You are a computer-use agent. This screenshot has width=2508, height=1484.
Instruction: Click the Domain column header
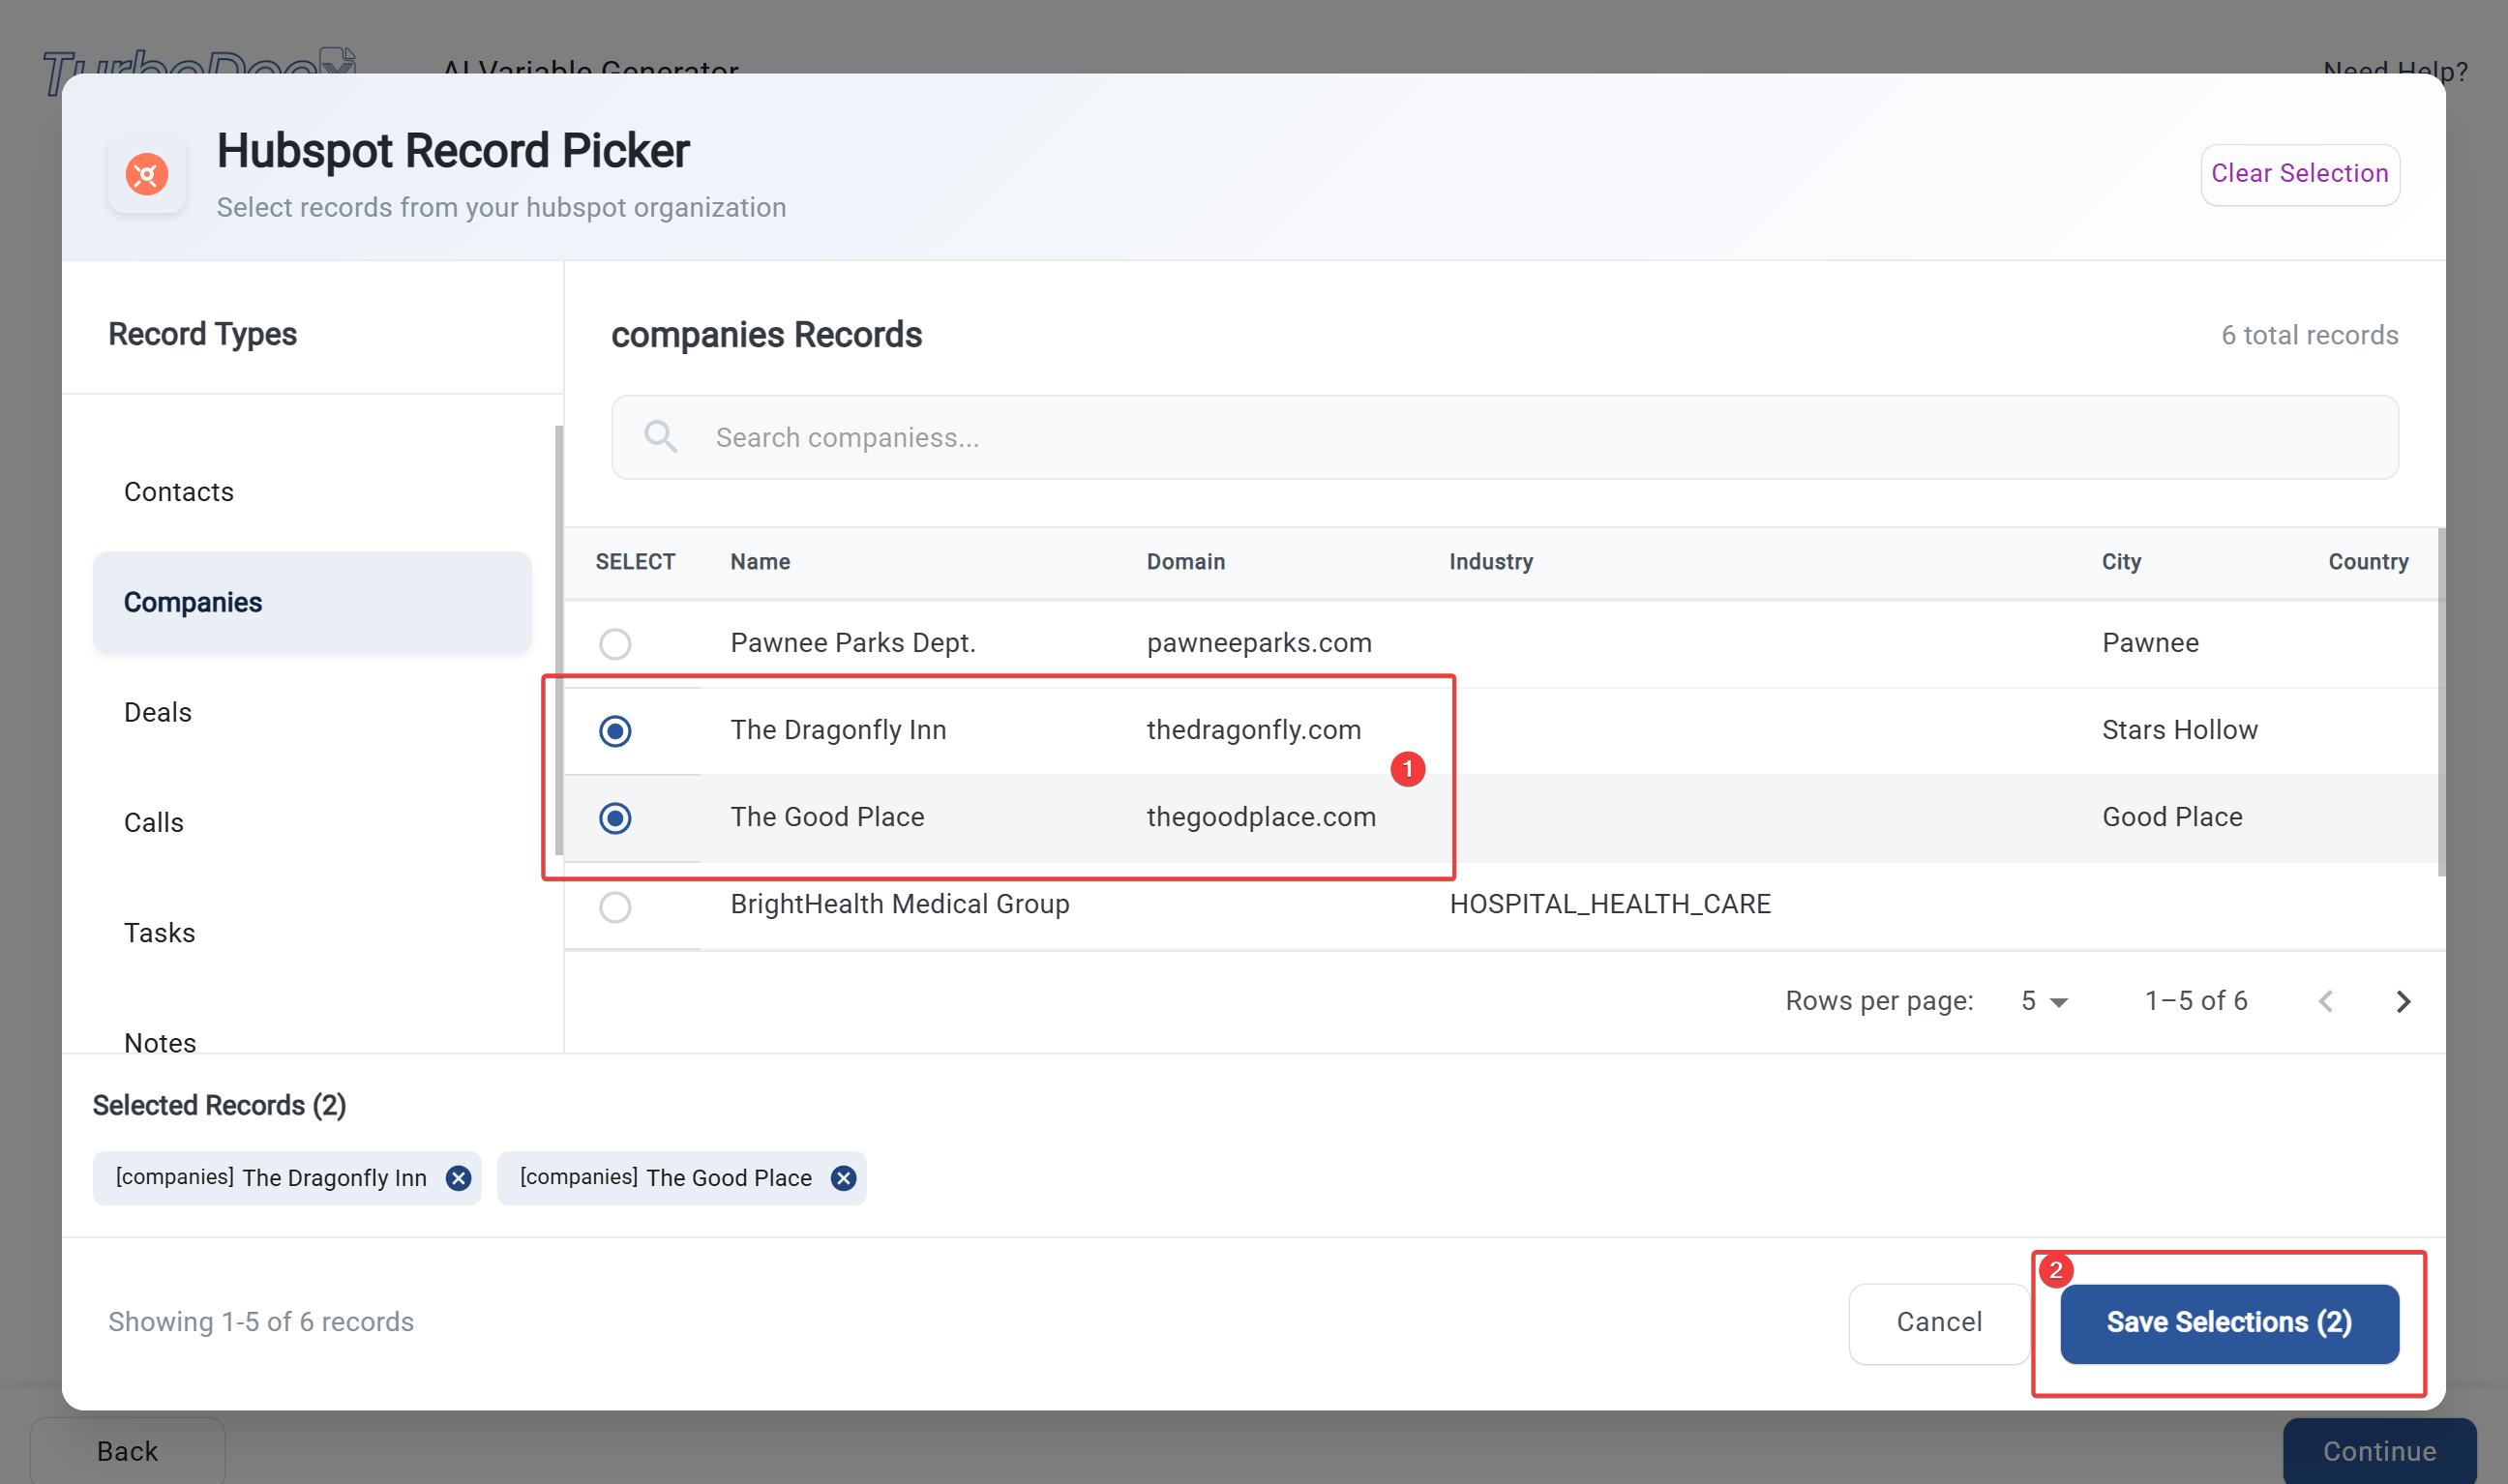pyautogui.click(x=1185, y=562)
